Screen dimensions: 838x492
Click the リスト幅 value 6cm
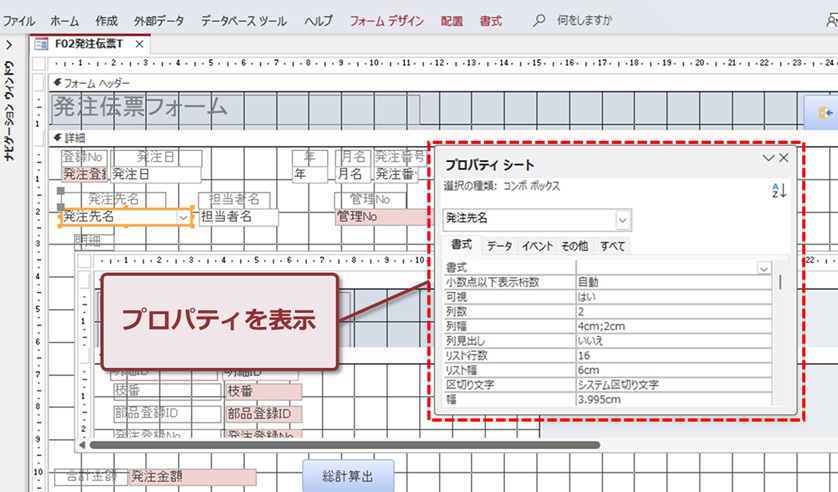tap(674, 370)
